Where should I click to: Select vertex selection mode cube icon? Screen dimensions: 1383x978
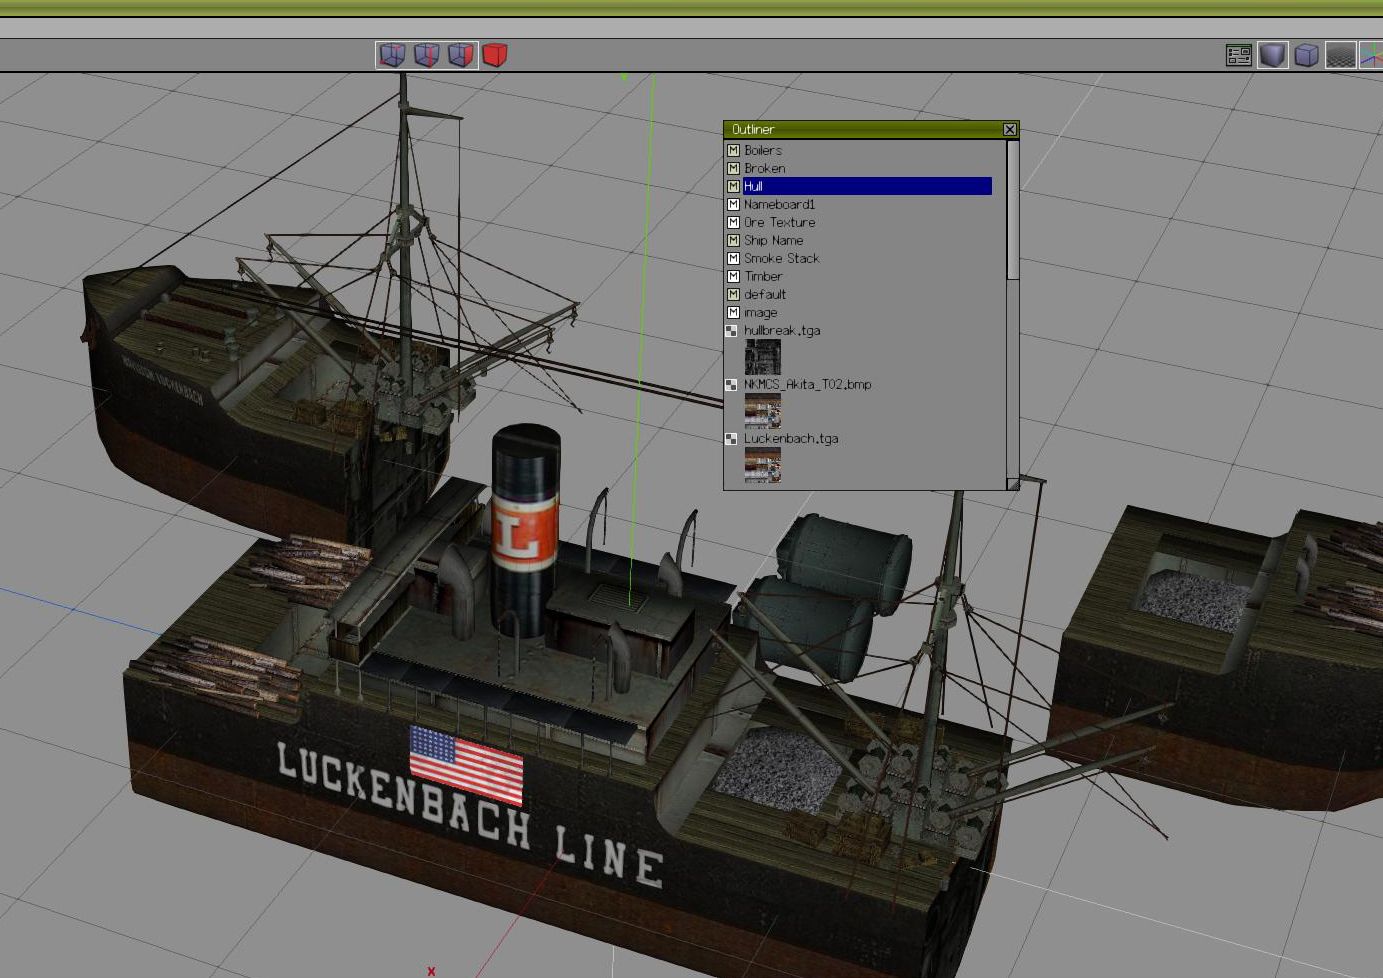392,55
